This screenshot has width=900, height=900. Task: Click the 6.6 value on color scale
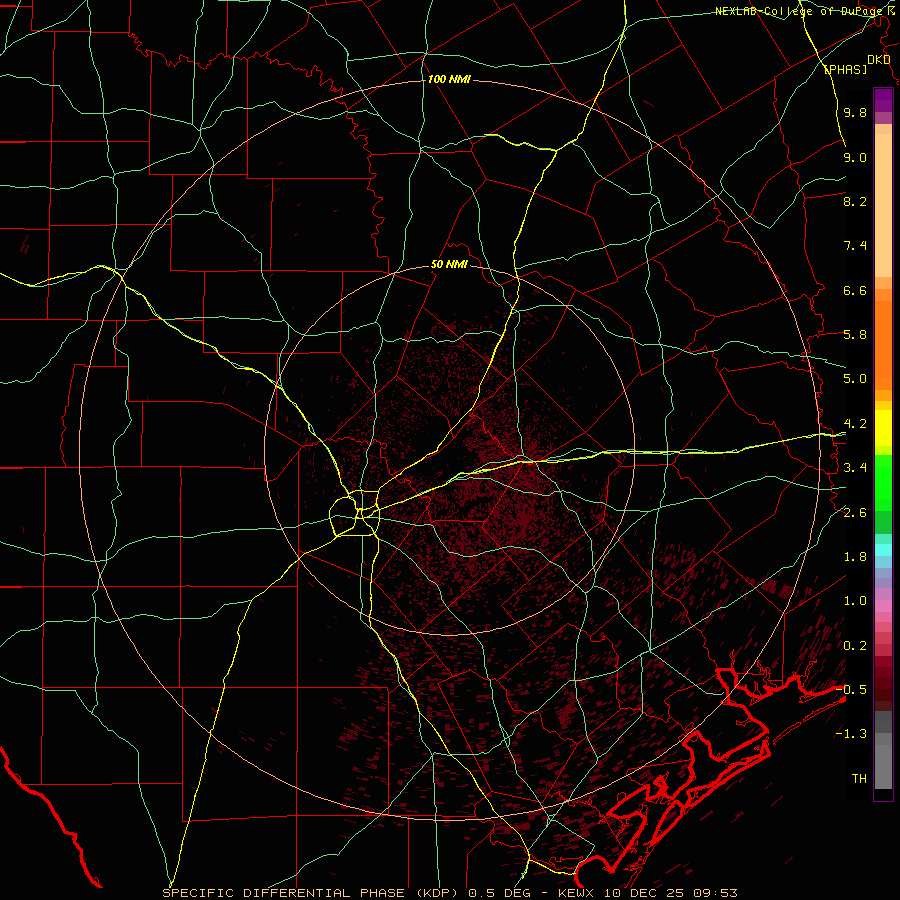click(855, 290)
